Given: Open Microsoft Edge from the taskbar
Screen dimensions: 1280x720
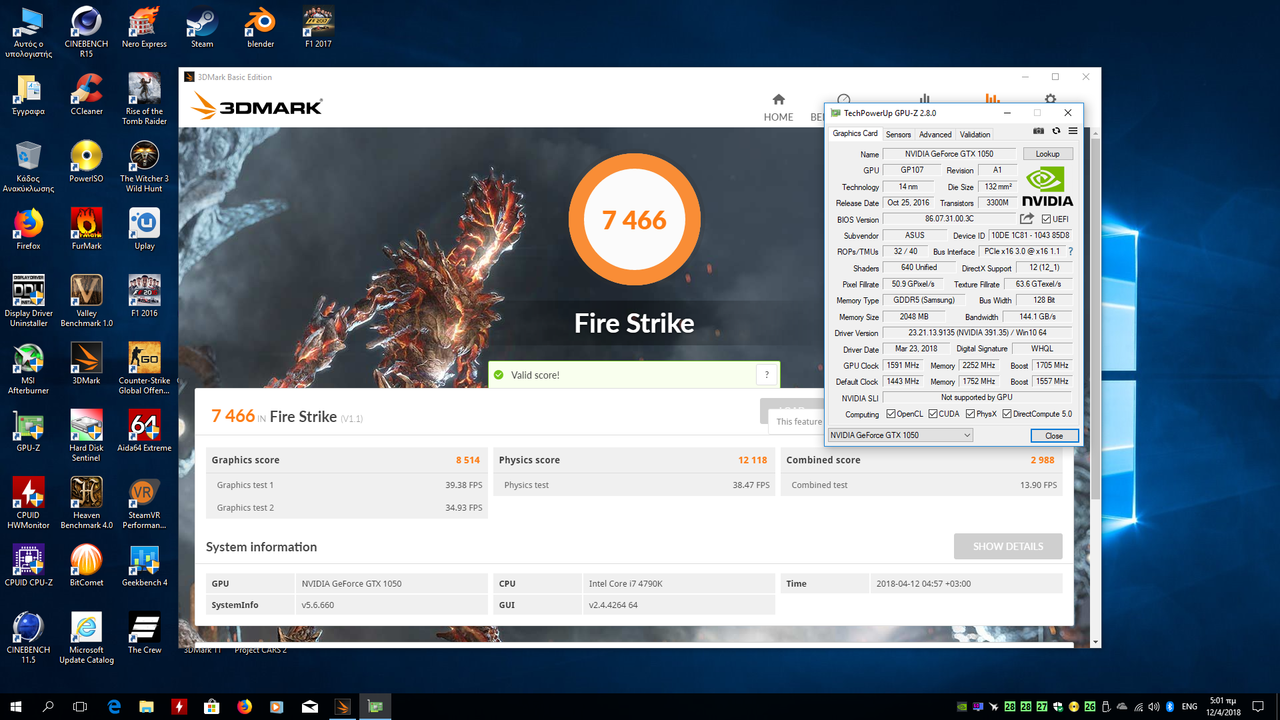Looking at the screenshot, I should pos(114,706).
